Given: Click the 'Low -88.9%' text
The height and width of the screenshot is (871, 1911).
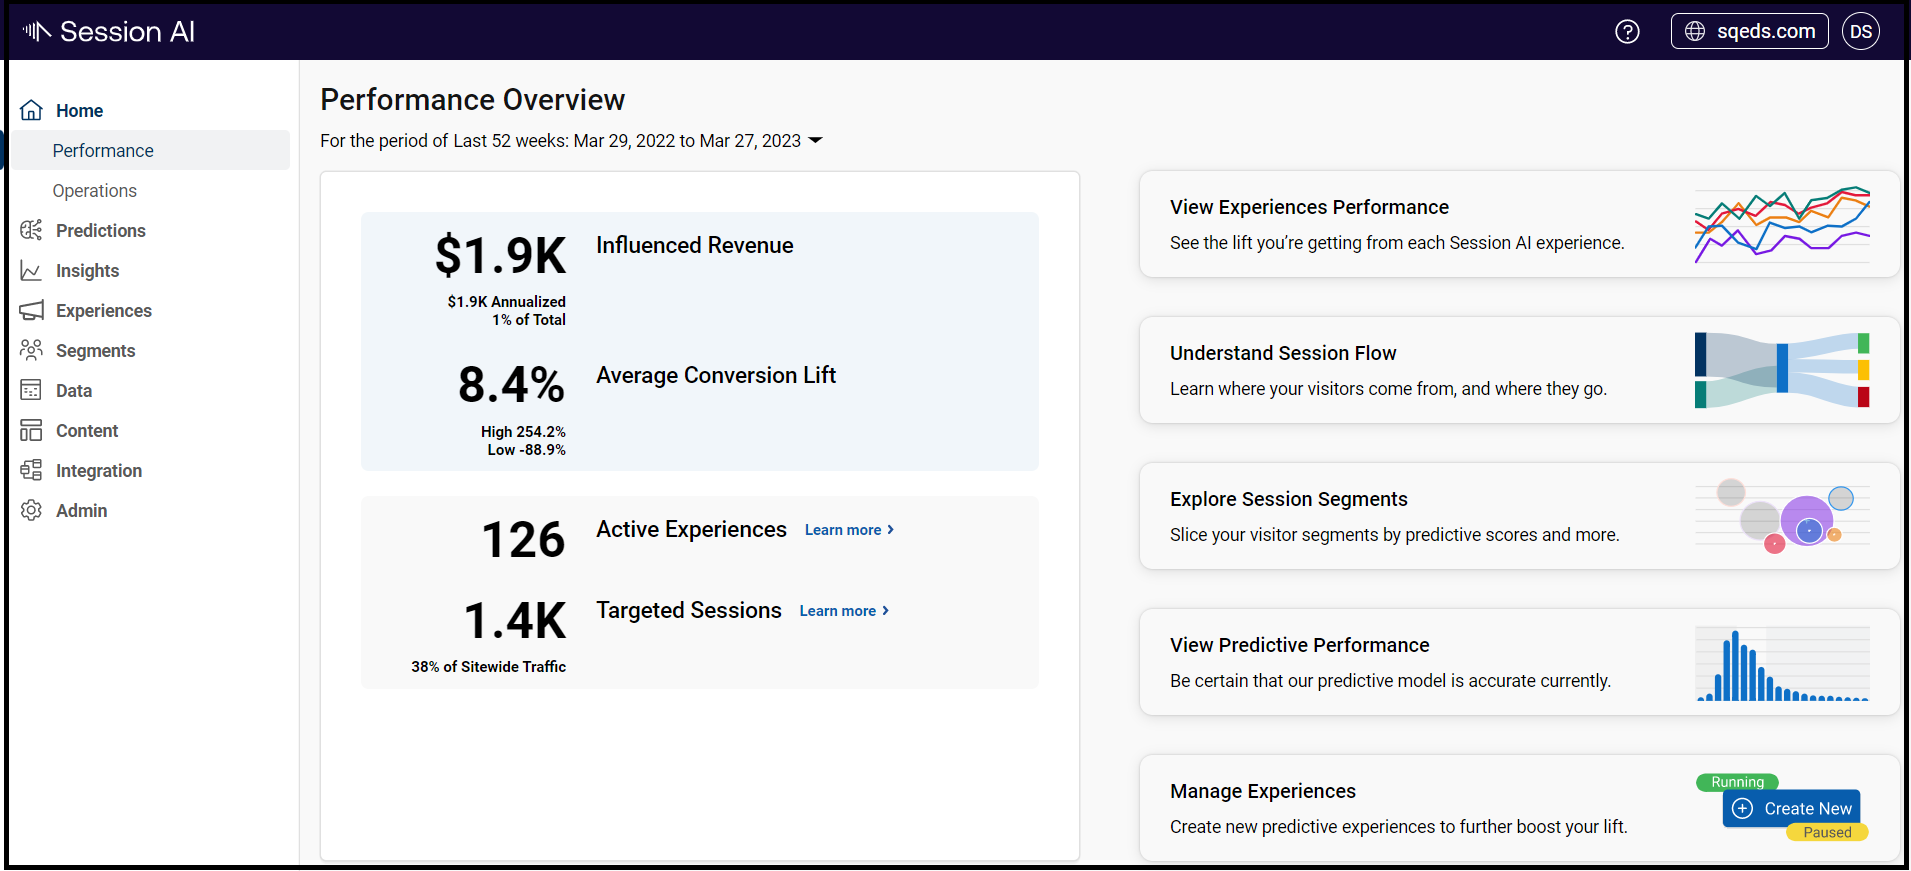Looking at the screenshot, I should [527, 450].
